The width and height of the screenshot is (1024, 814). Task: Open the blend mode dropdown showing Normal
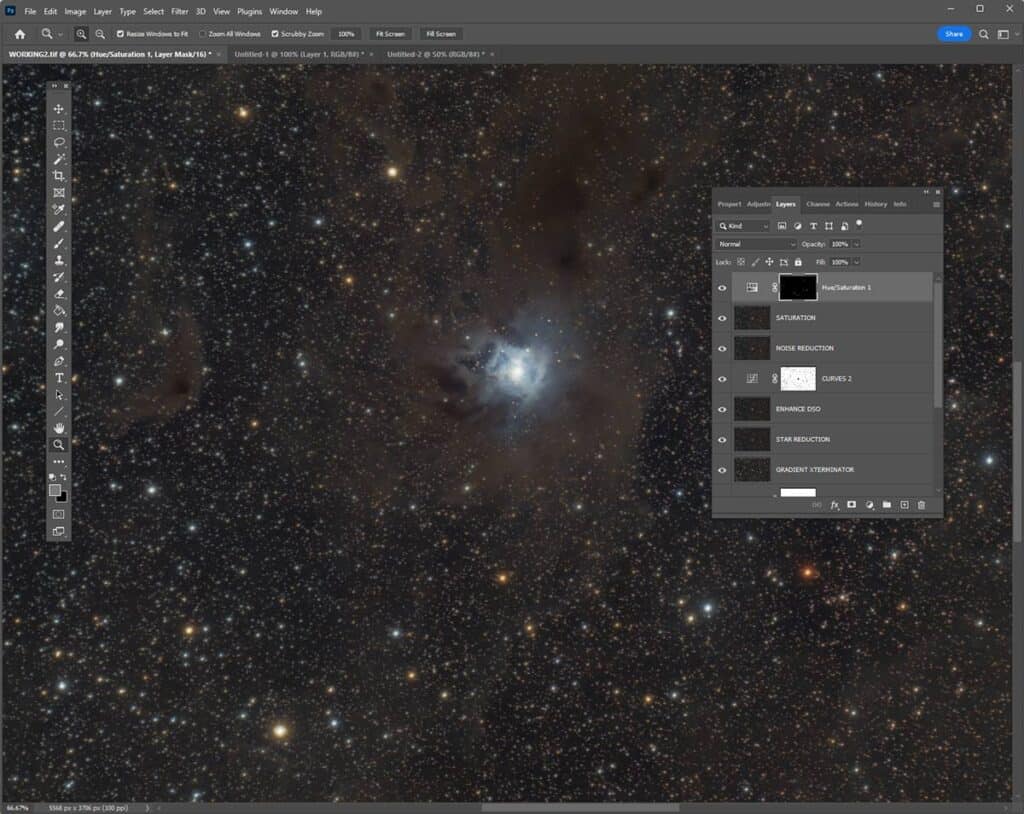click(757, 244)
